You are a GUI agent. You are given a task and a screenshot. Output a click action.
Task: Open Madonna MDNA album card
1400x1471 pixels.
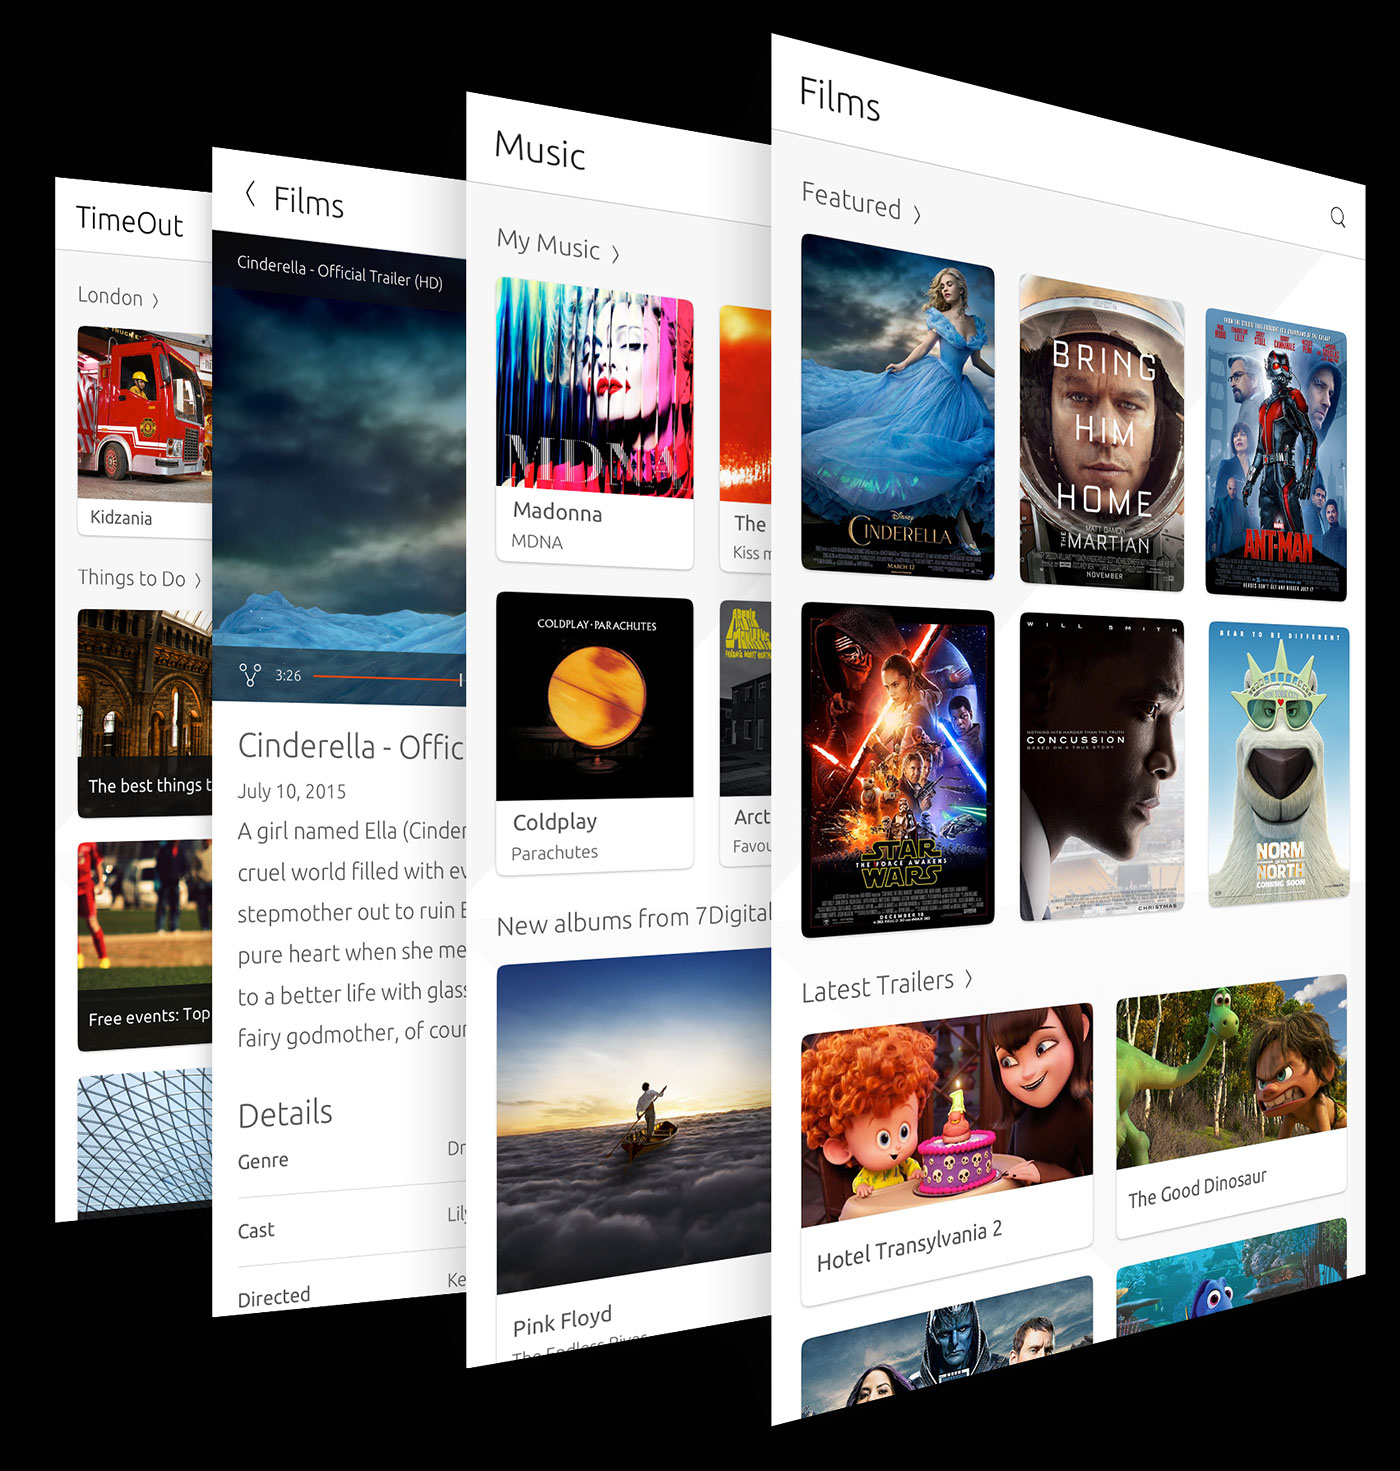[594, 422]
